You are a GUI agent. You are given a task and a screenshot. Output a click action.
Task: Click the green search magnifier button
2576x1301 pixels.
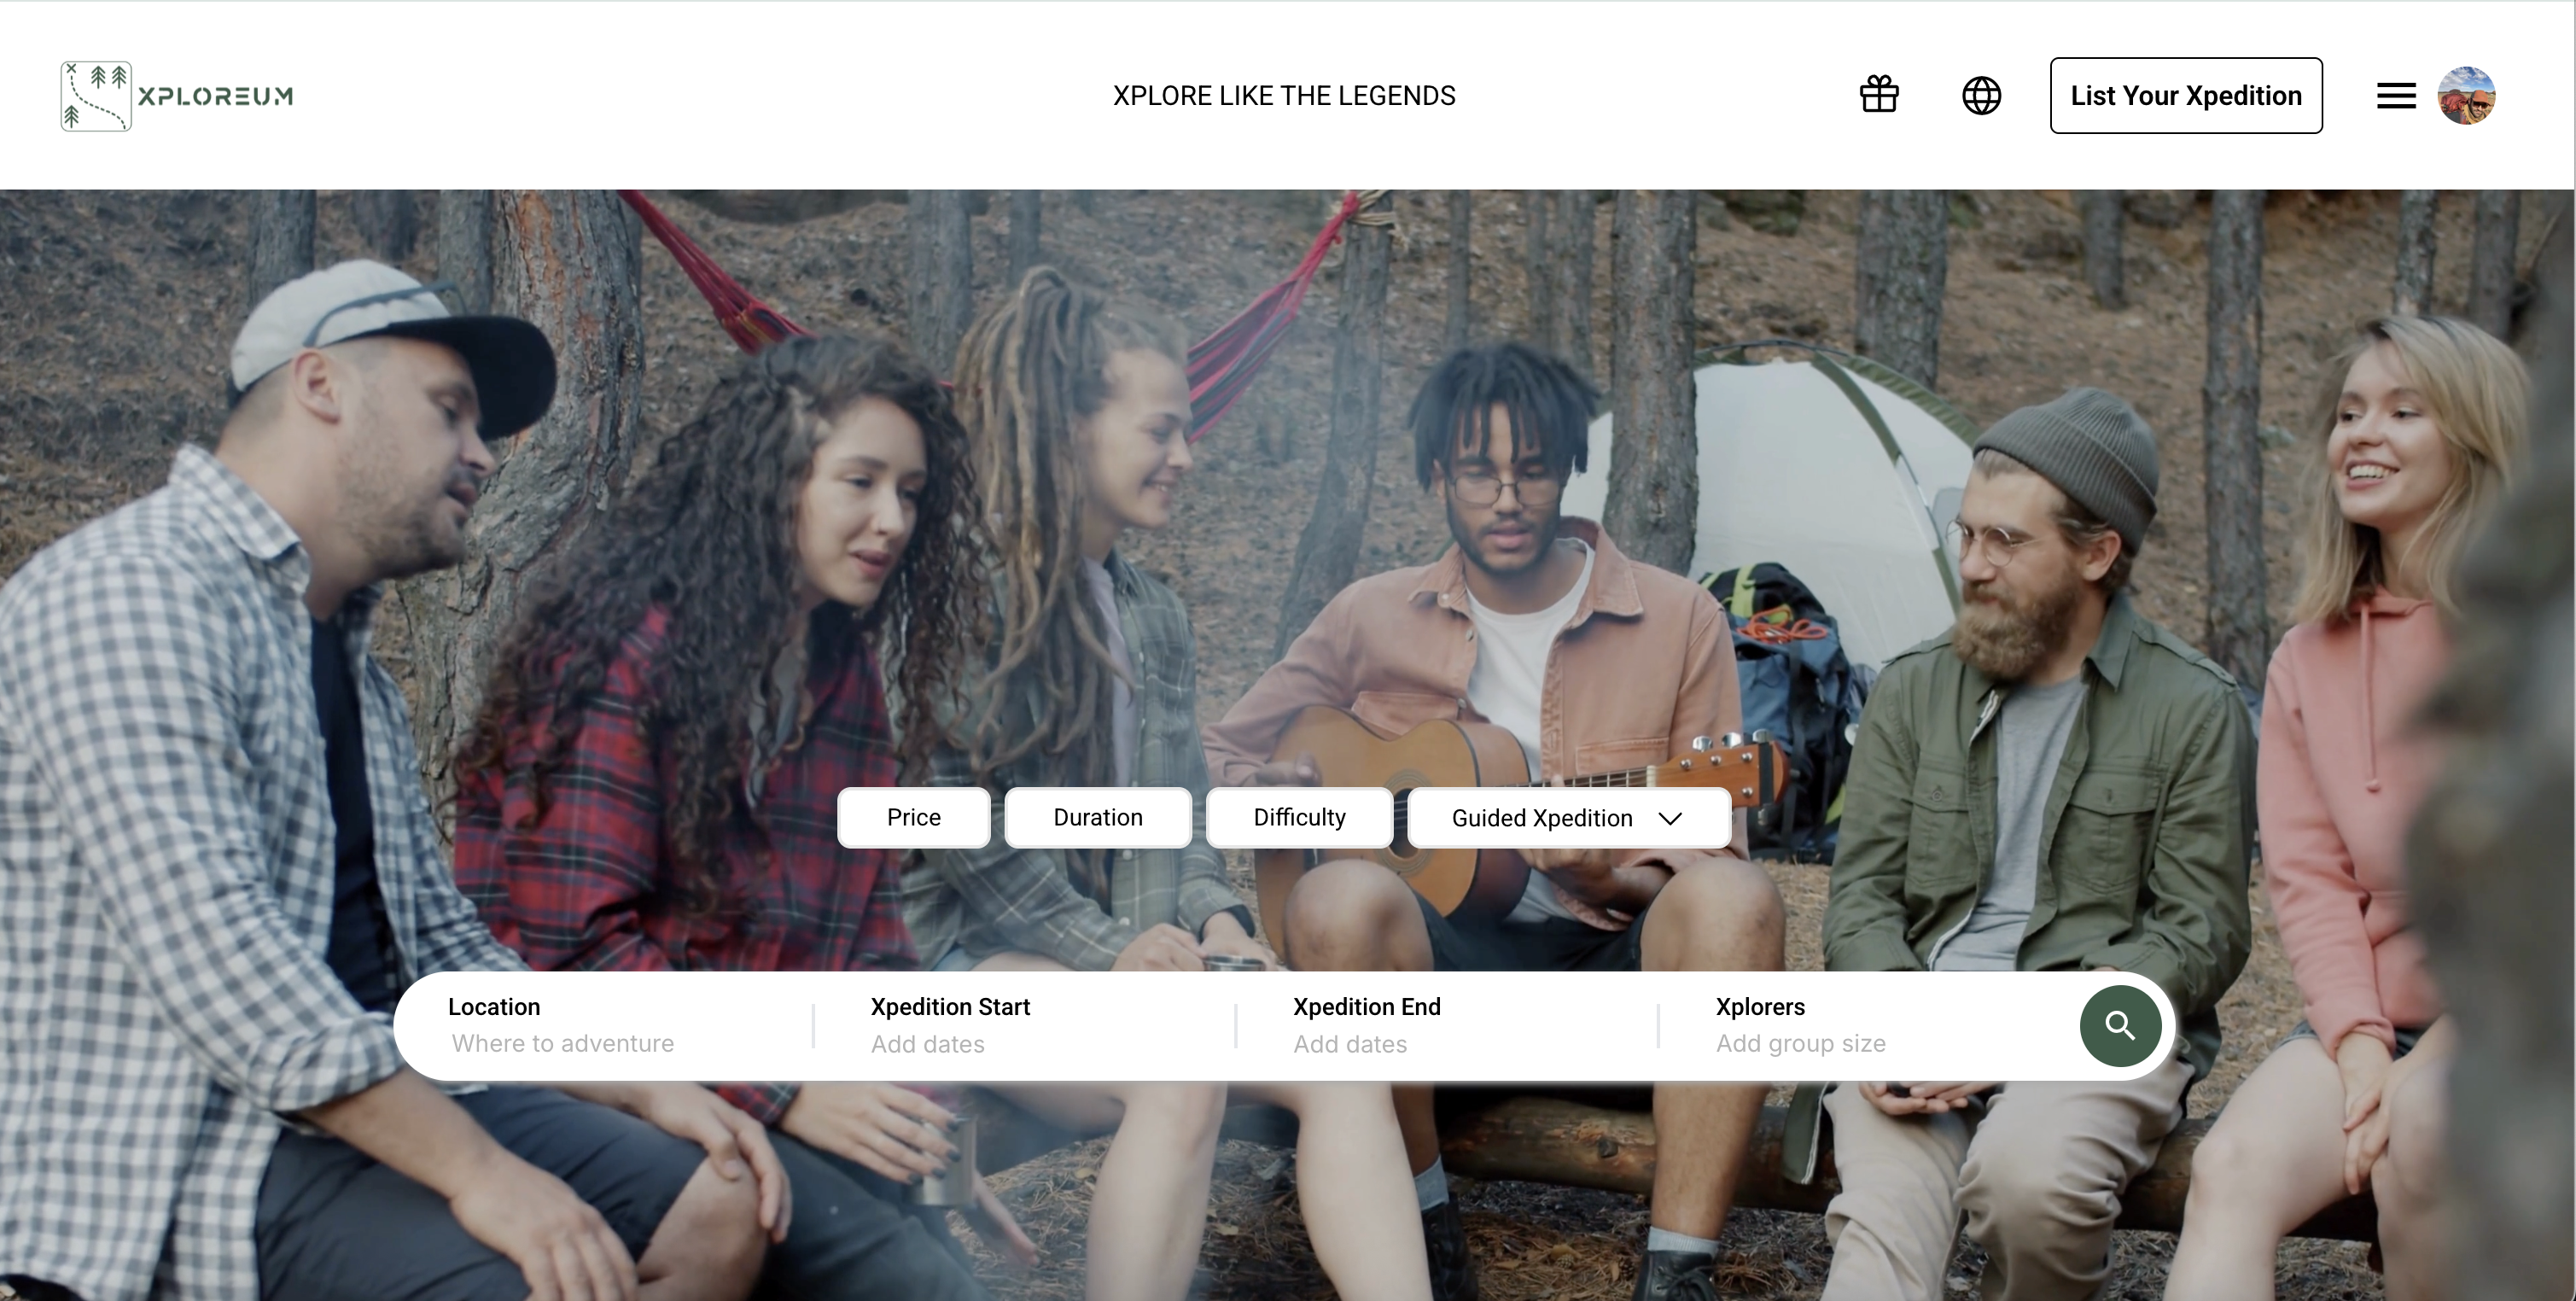click(x=2120, y=1026)
